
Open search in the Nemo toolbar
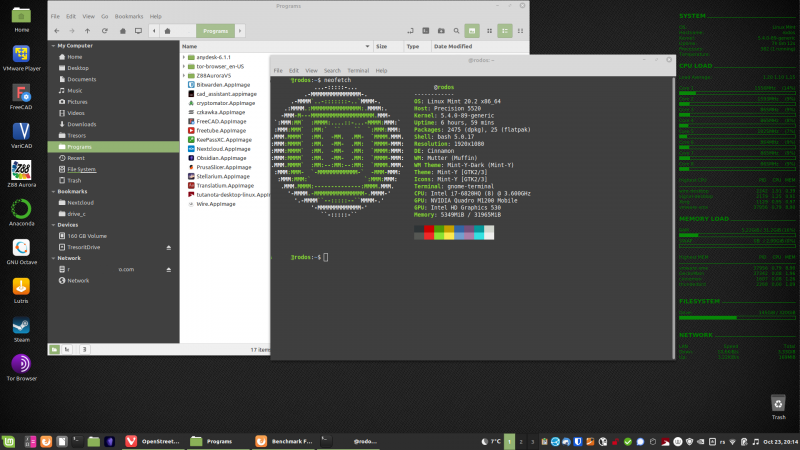pyautogui.click(x=457, y=31)
